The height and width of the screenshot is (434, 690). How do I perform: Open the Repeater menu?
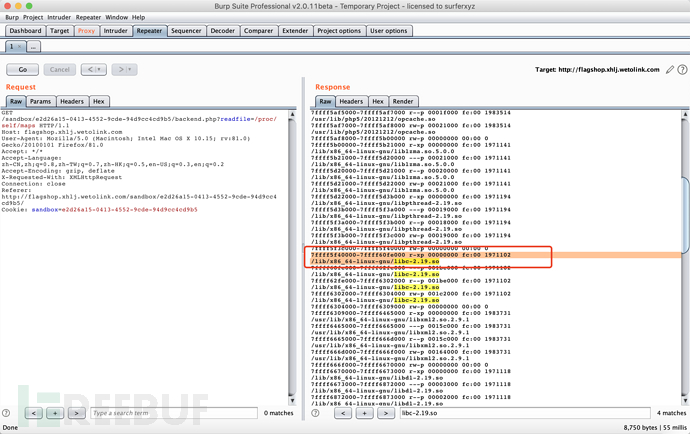point(88,17)
